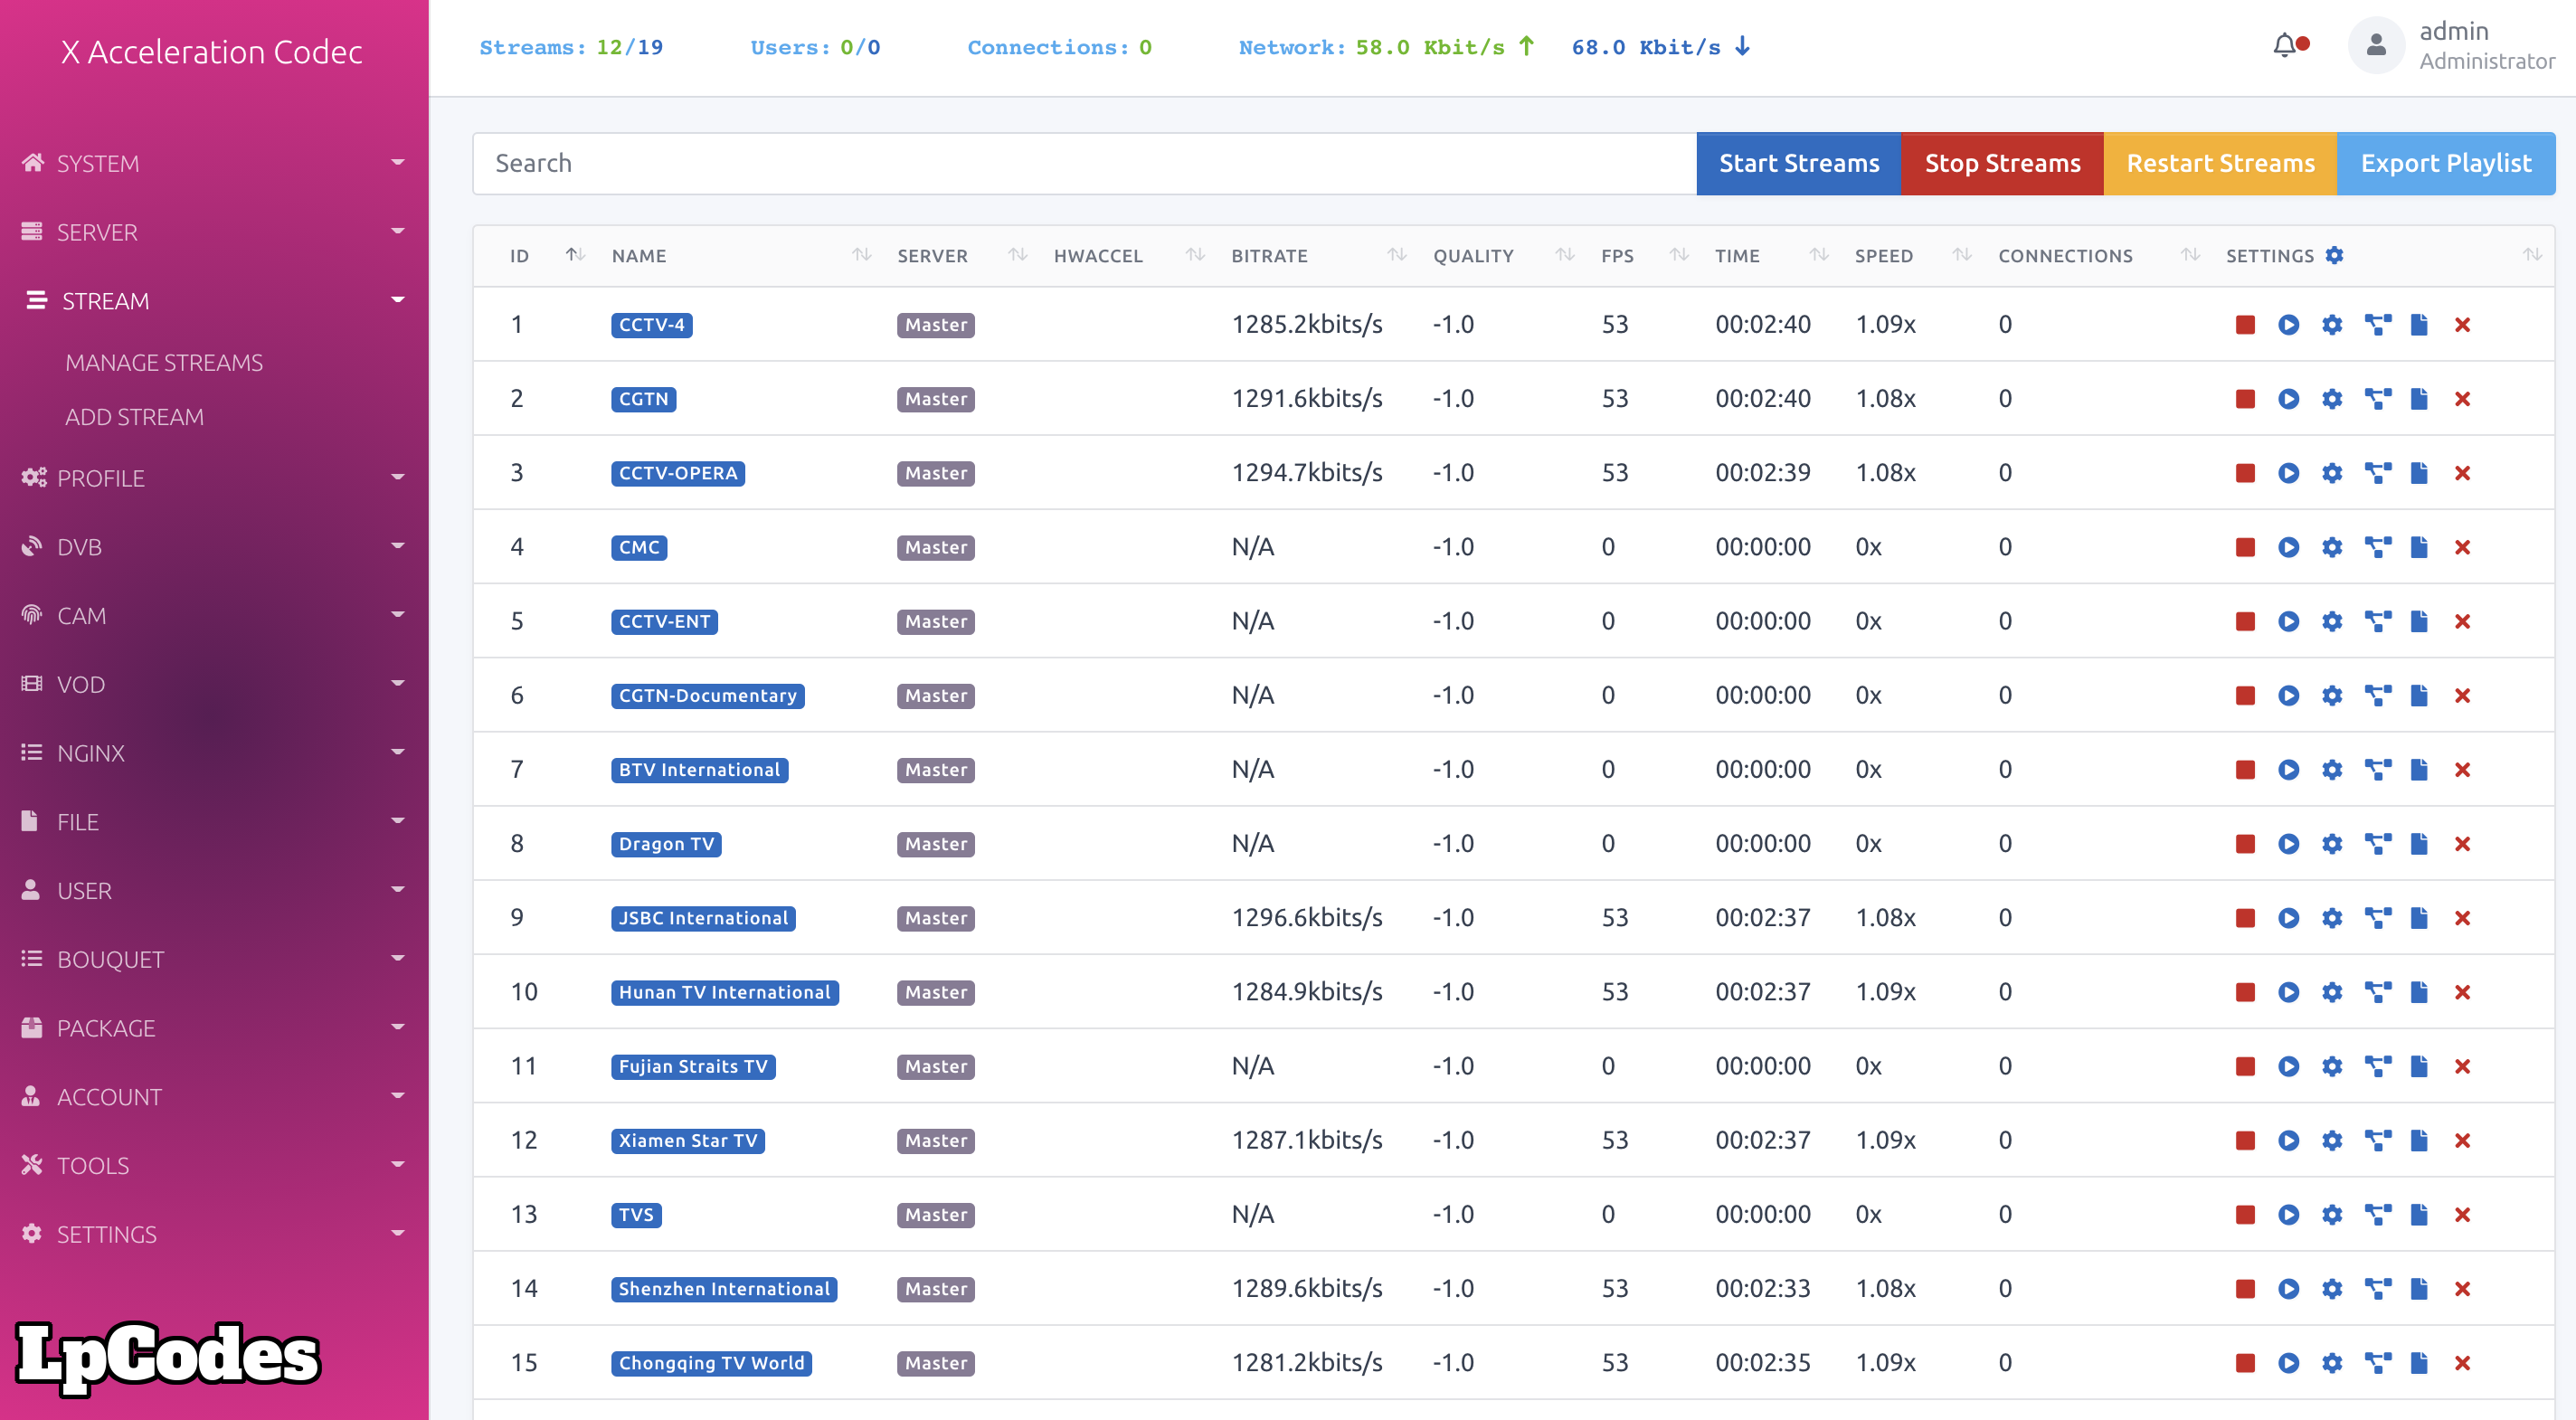Open the notification bell icon
Viewport: 2576px width, 1420px height.
click(2285, 46)
